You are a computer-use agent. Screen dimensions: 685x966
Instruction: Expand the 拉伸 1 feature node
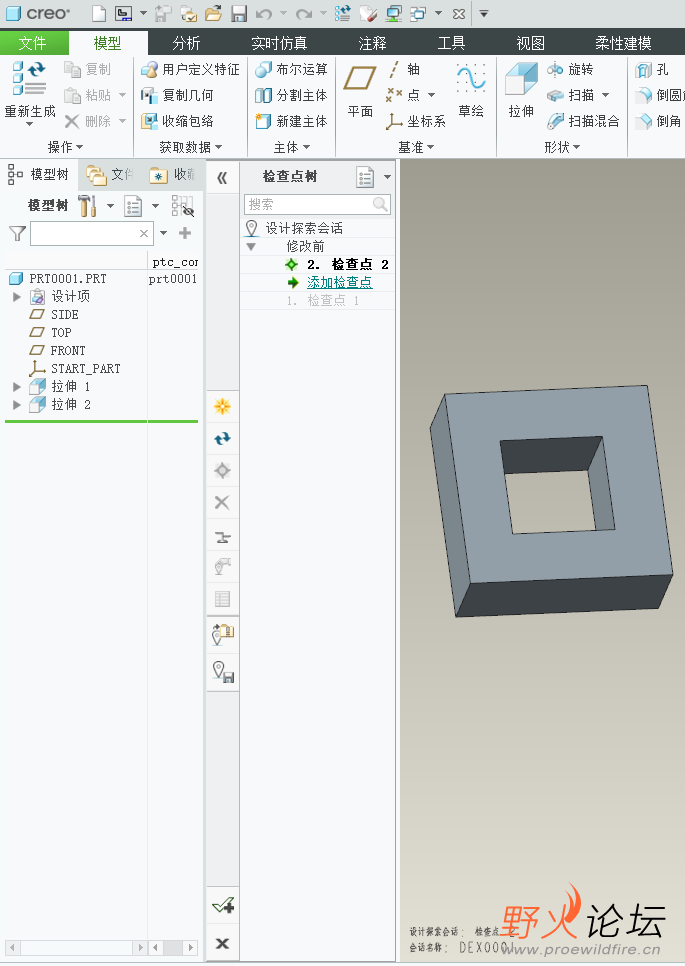click(x=17, y=386)
